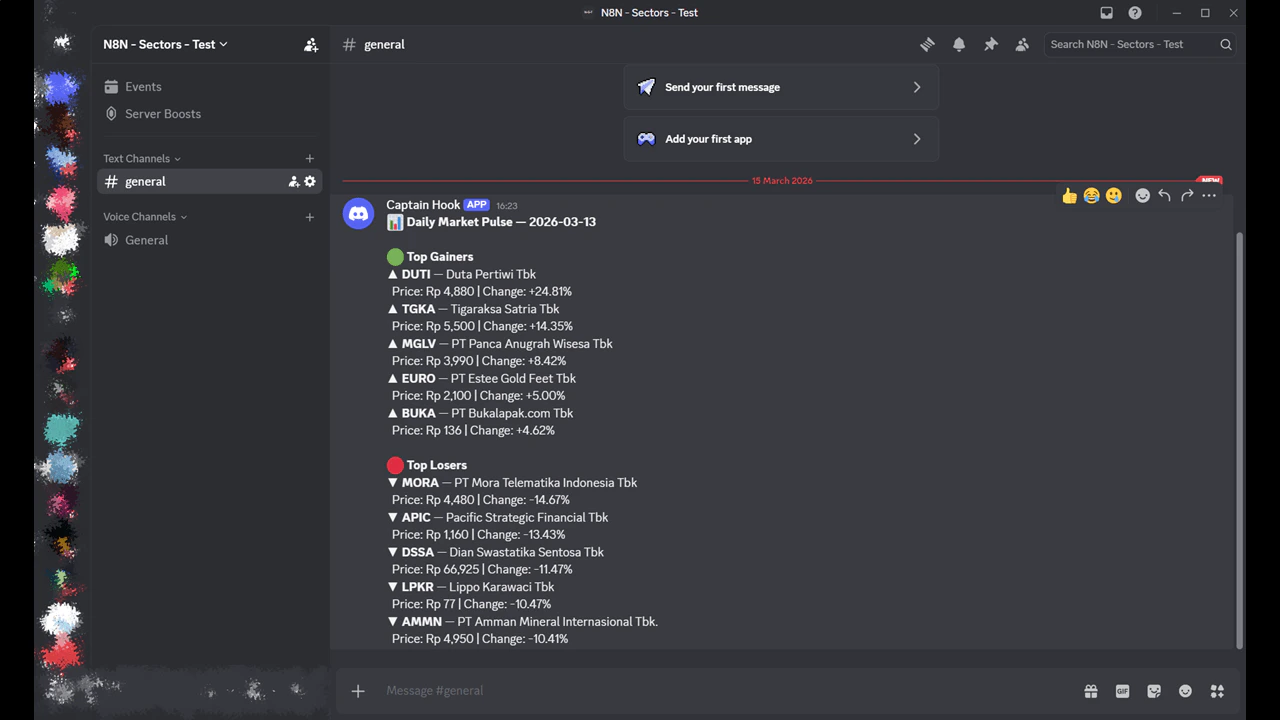Toggle the member list

click(1022, 44)
